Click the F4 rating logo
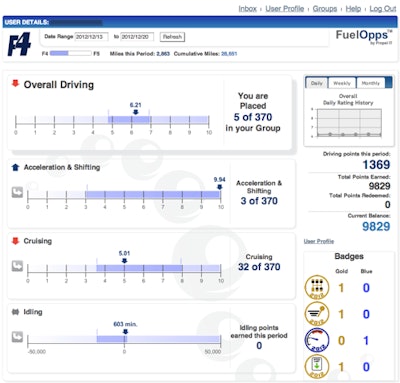The image size is (400, 383). coord(19,44)
